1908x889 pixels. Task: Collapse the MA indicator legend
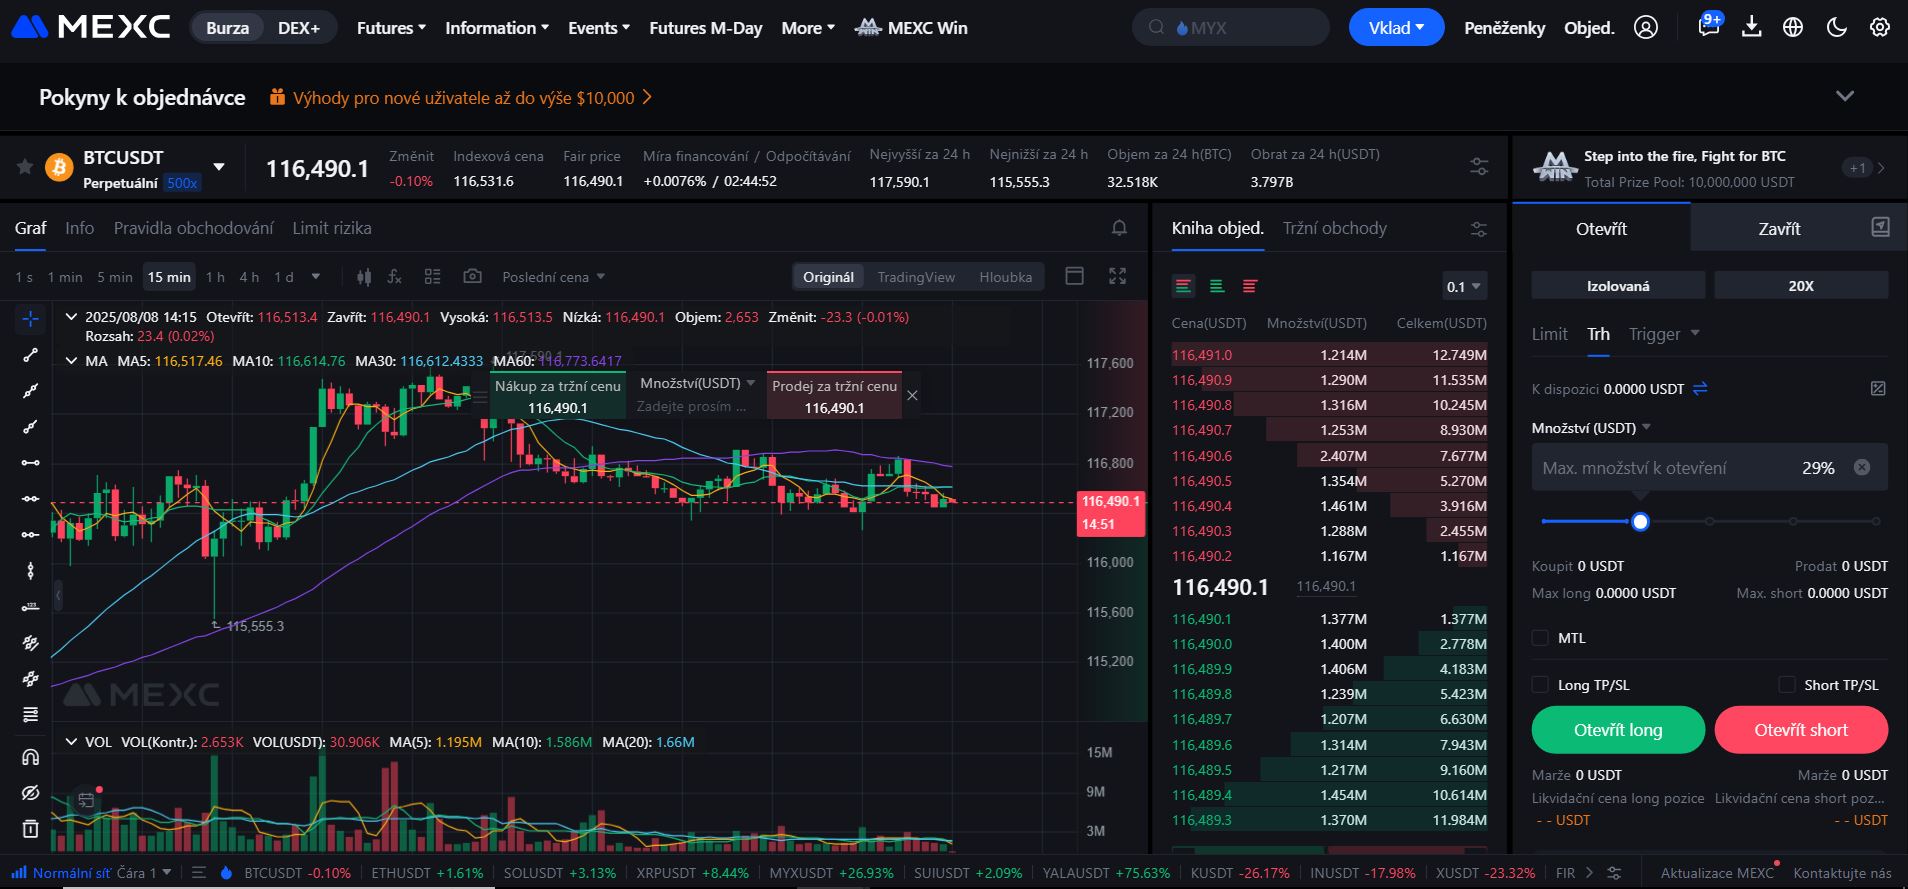(x=71, y=361)
